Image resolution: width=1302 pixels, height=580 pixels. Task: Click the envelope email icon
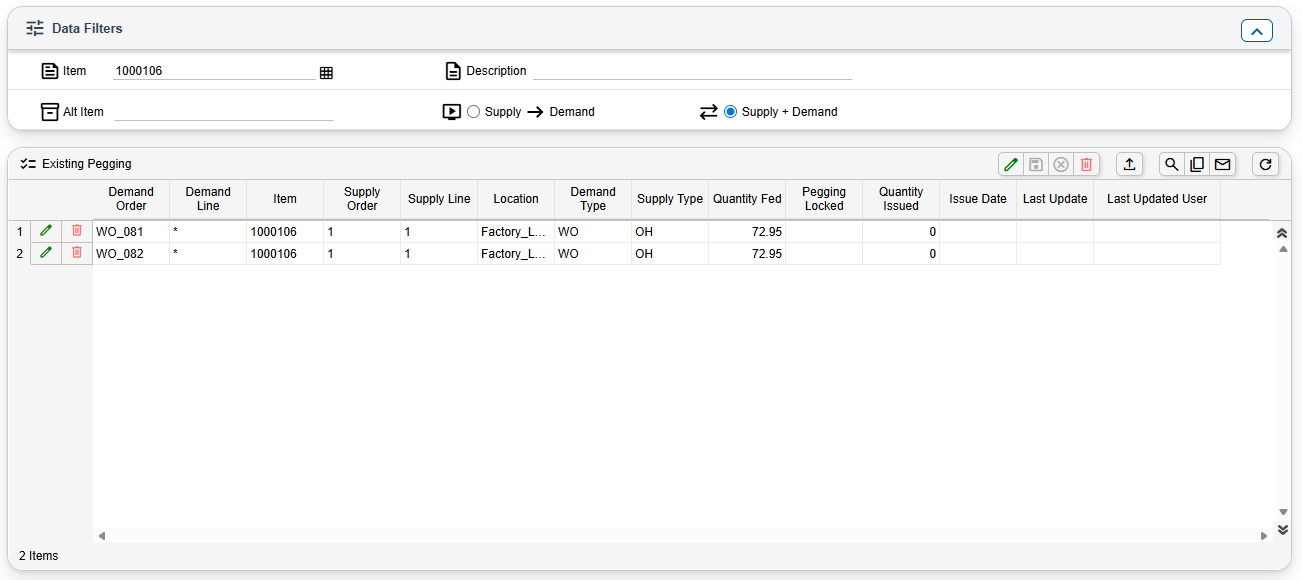(x=1222, y=165)
